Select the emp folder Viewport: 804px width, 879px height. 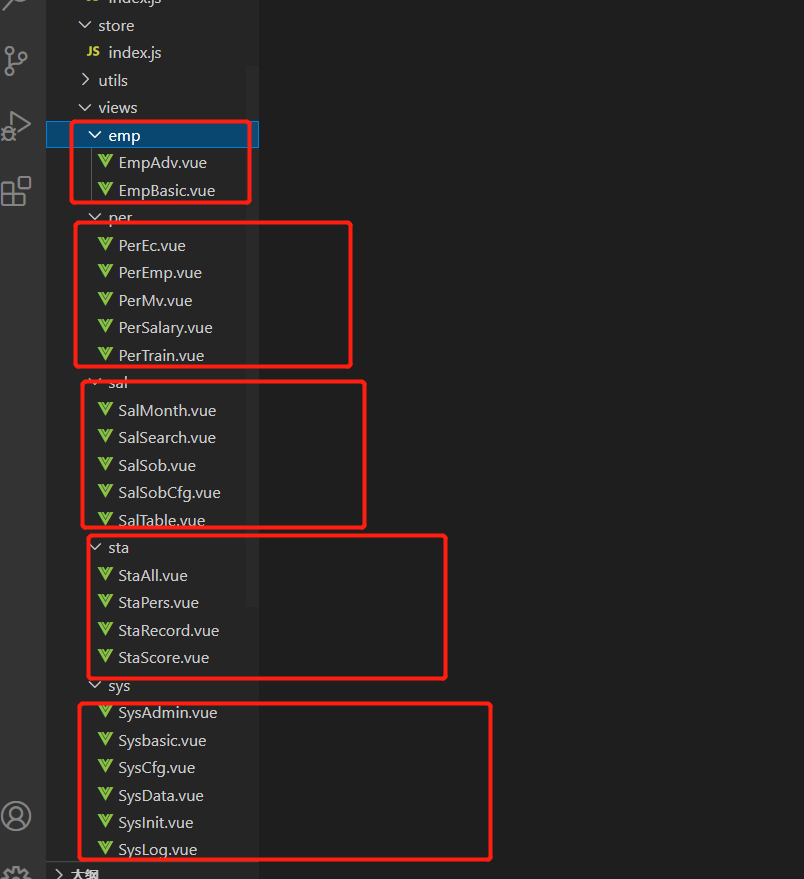(x=152, y=135)
